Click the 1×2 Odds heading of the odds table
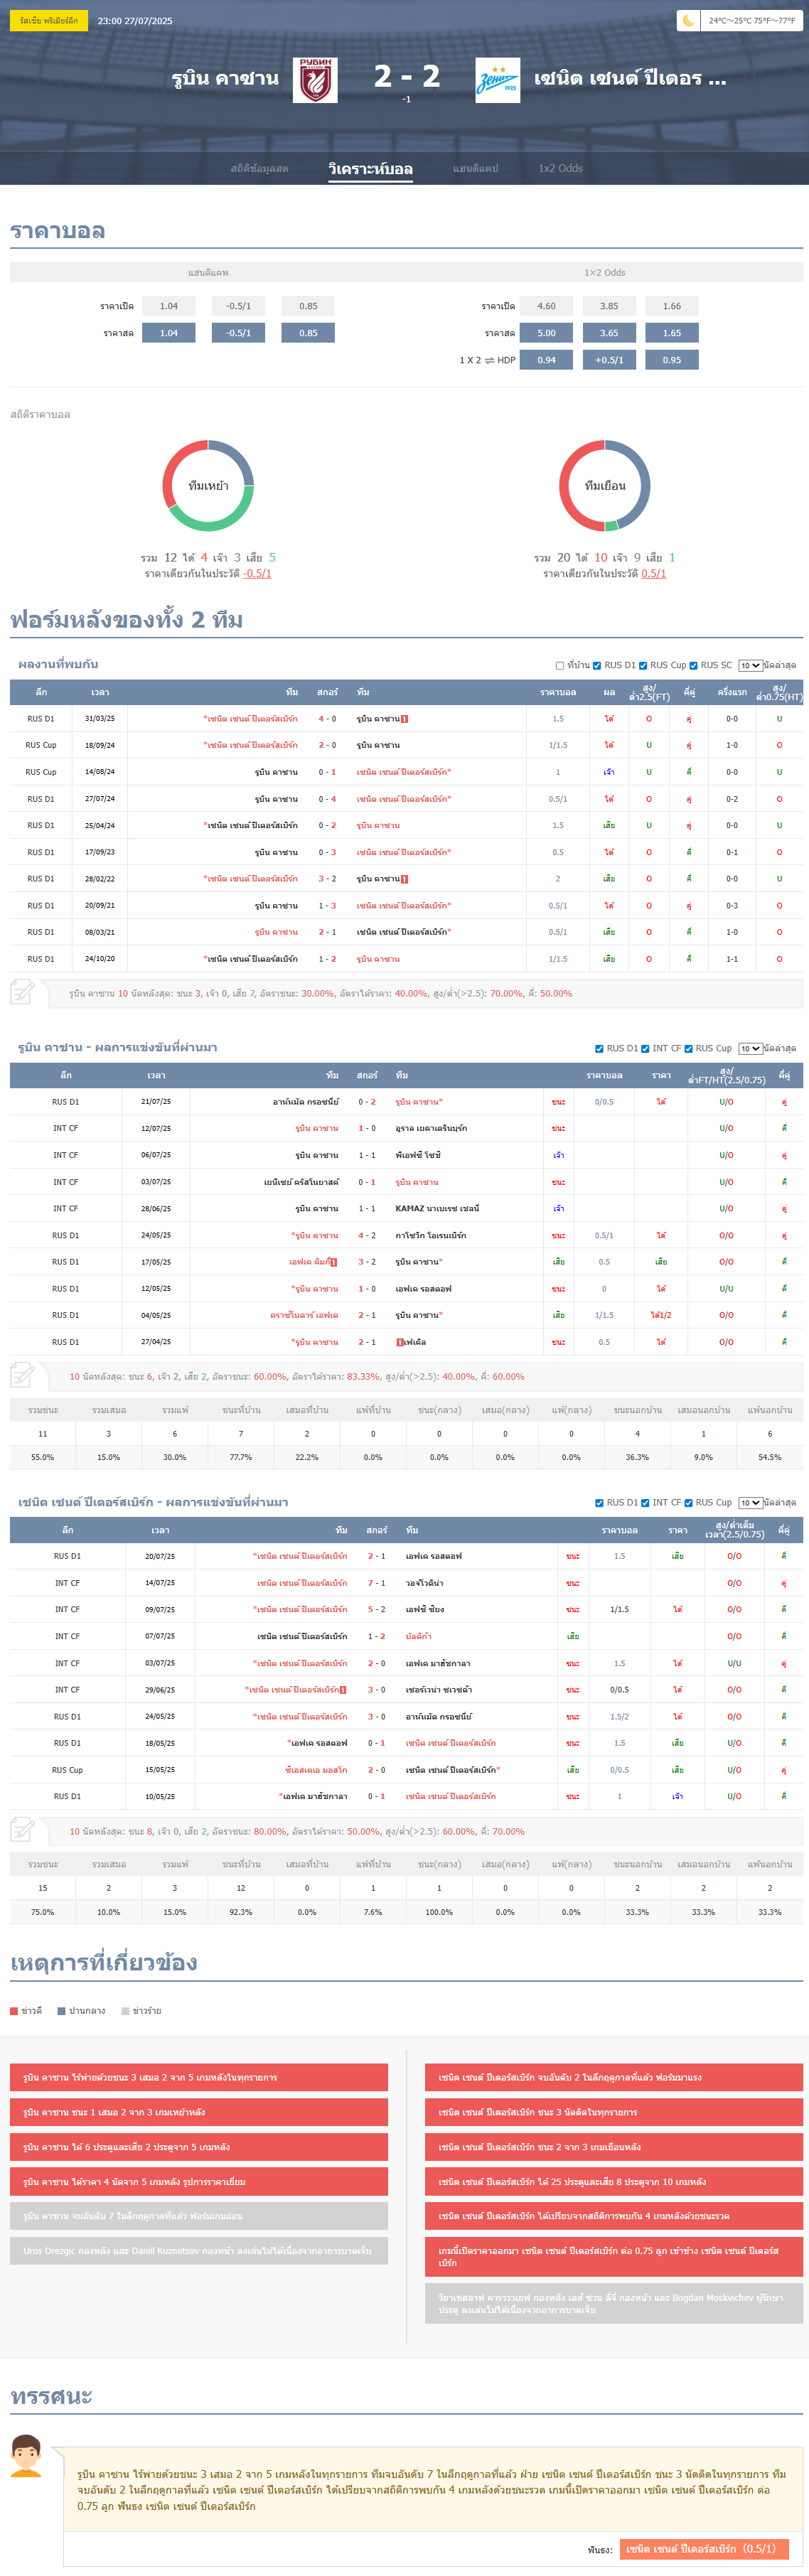The height and width of the screenshot is (2576, 809). pyautogui.click(x=605, y=272)
